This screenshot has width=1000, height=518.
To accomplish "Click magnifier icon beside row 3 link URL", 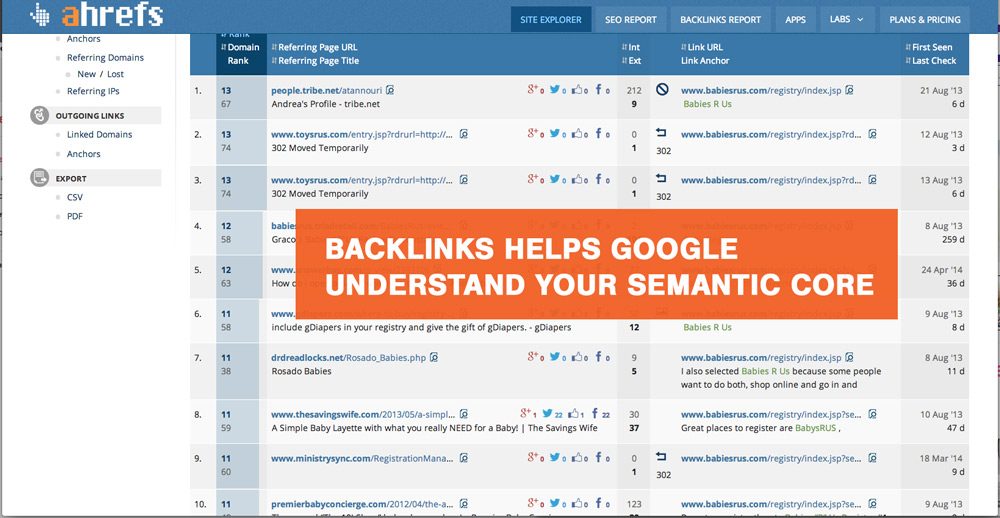I will point(872,181).
